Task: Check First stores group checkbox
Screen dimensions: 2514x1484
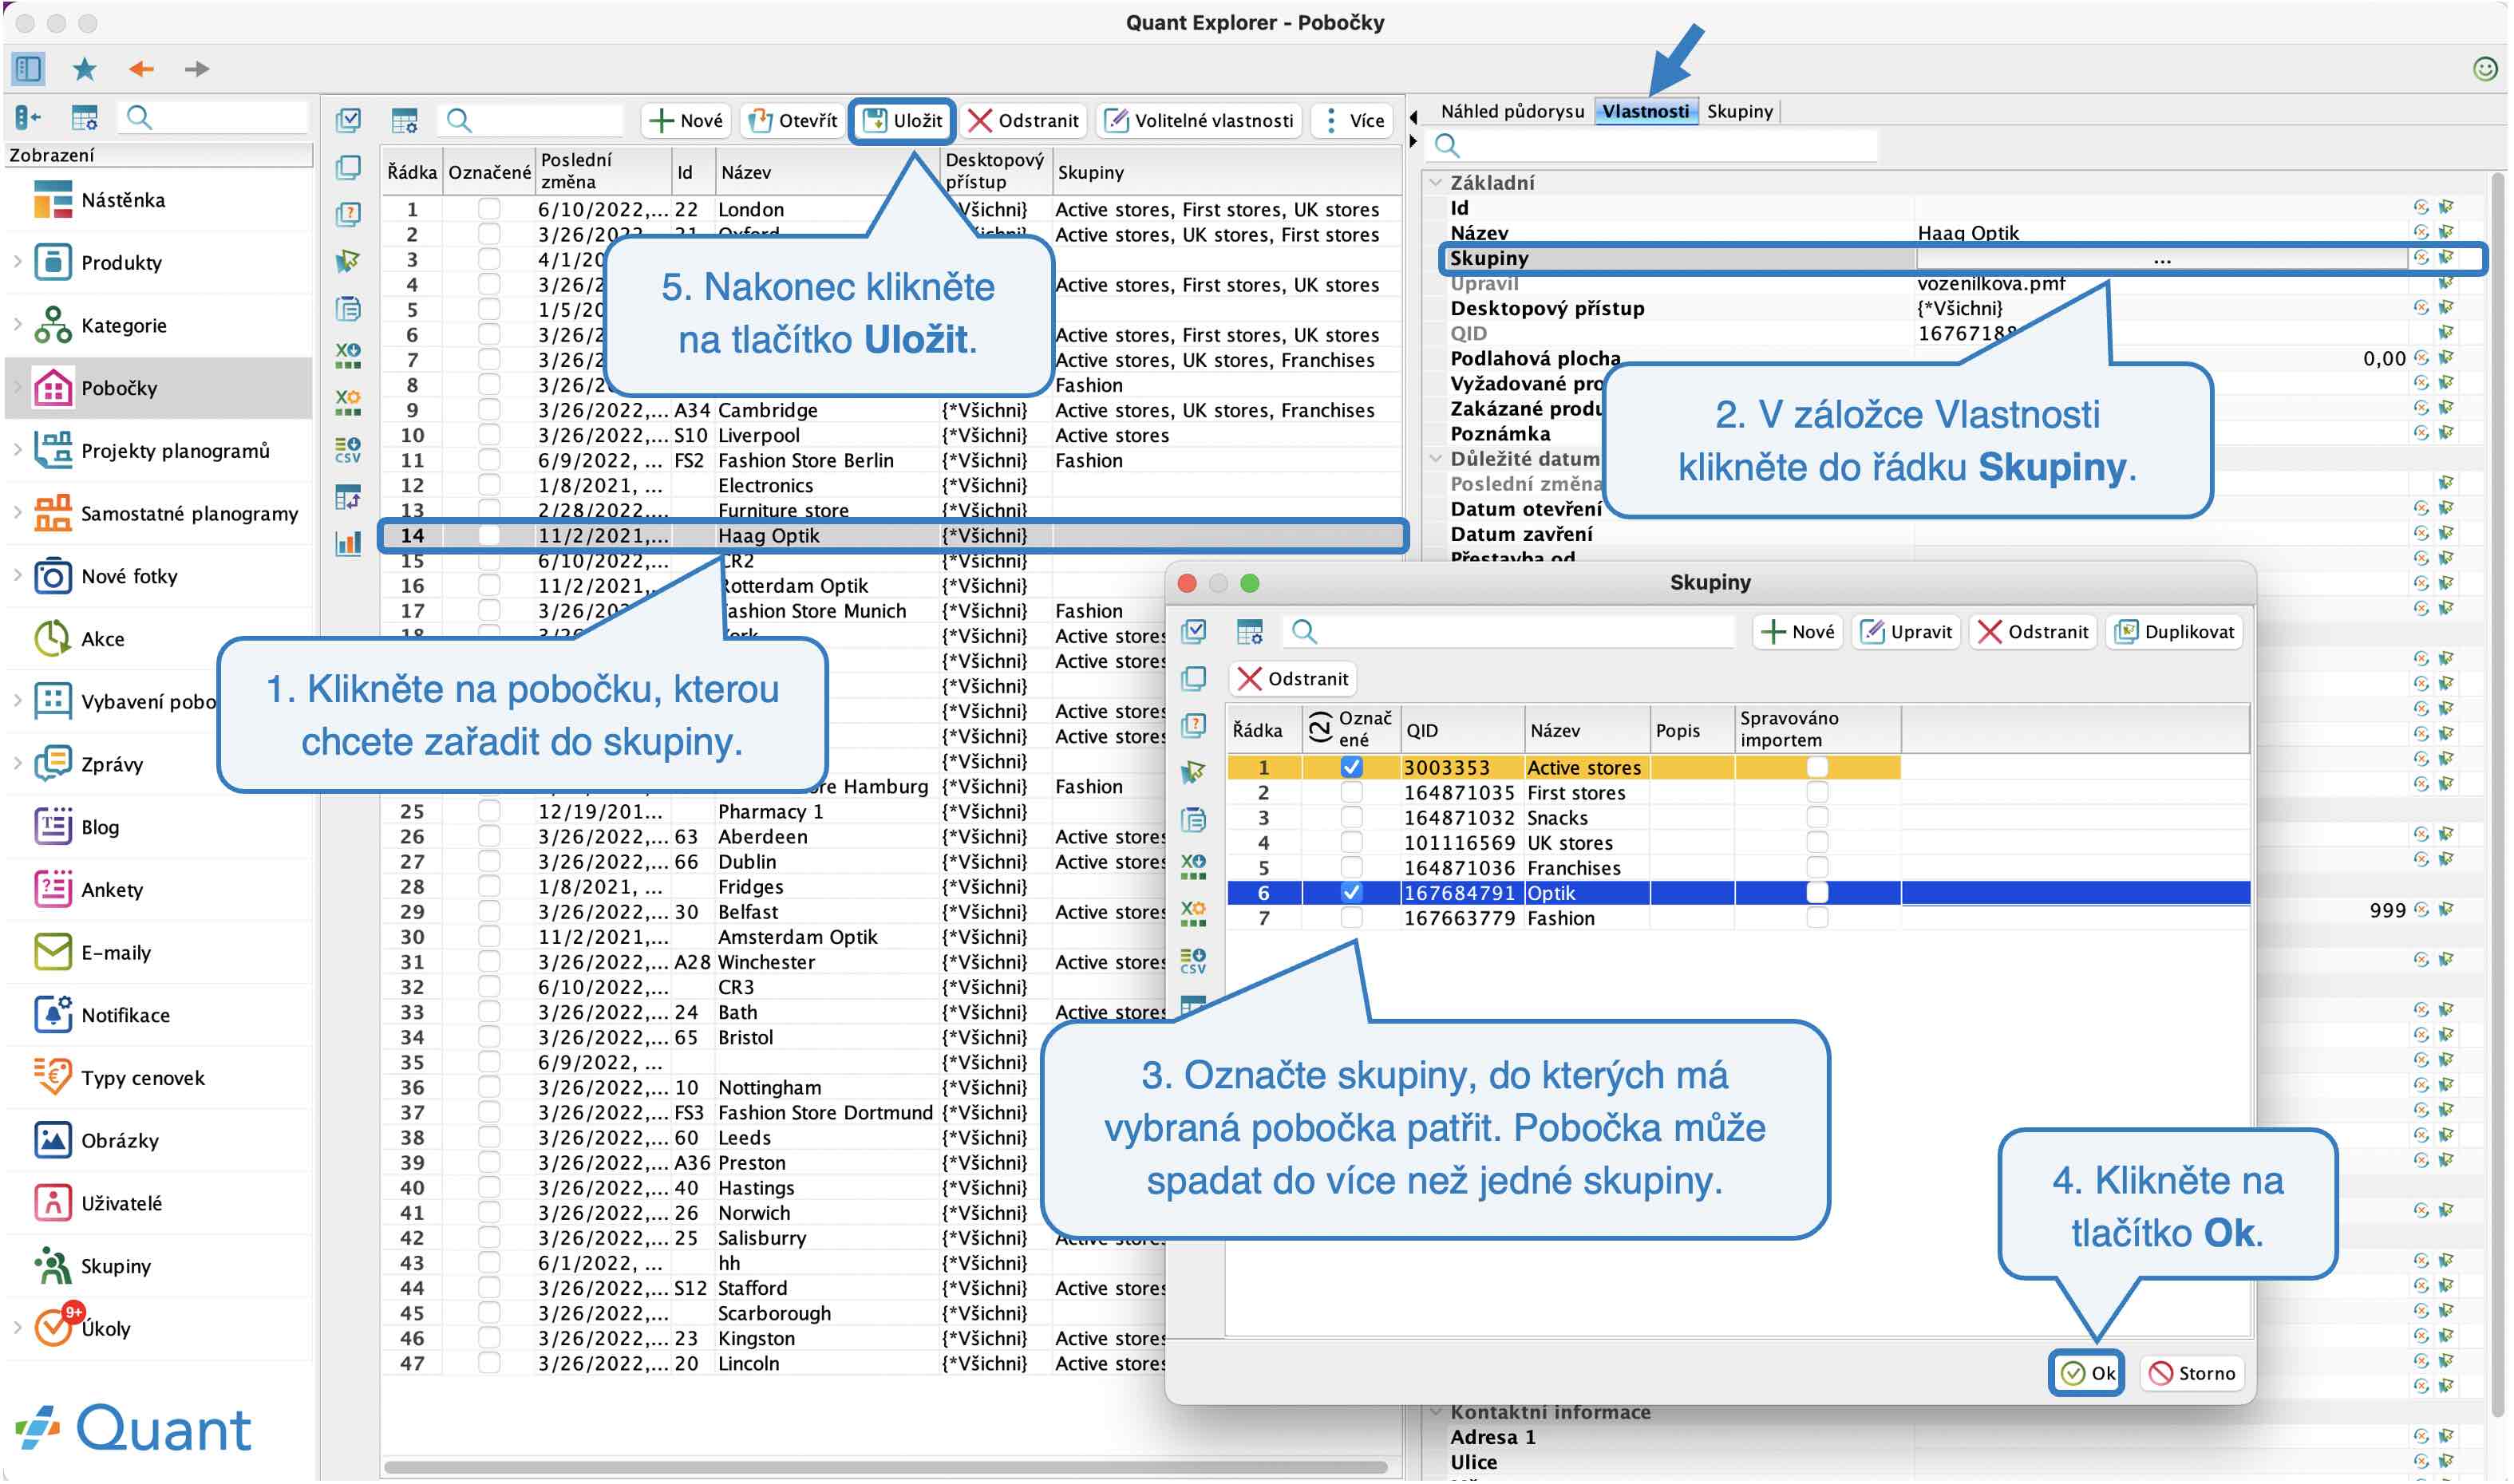Action: 1352,793
